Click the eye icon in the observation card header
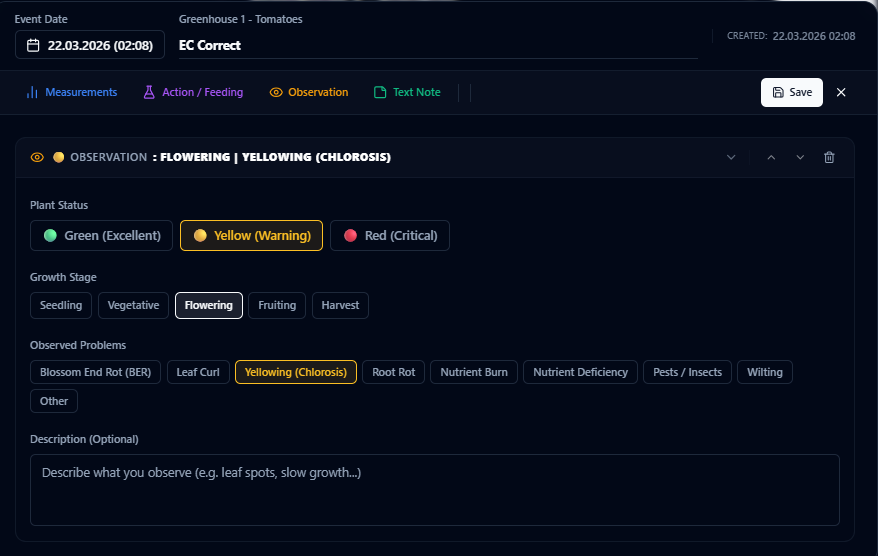The width and height of the screenshot is (878, 556). 37,157
